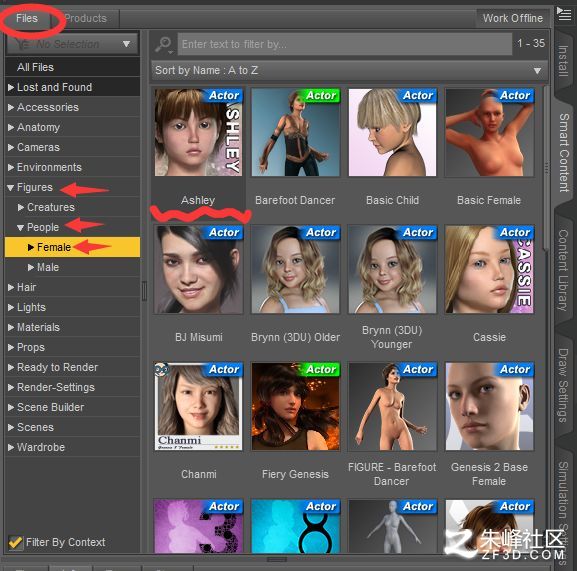Expand the Hair category arrow
Screen dimensions: 577x571
11,287
